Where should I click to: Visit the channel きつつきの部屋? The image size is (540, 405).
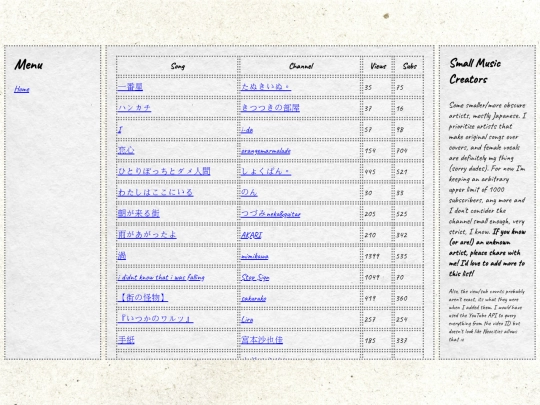point(270,108)
